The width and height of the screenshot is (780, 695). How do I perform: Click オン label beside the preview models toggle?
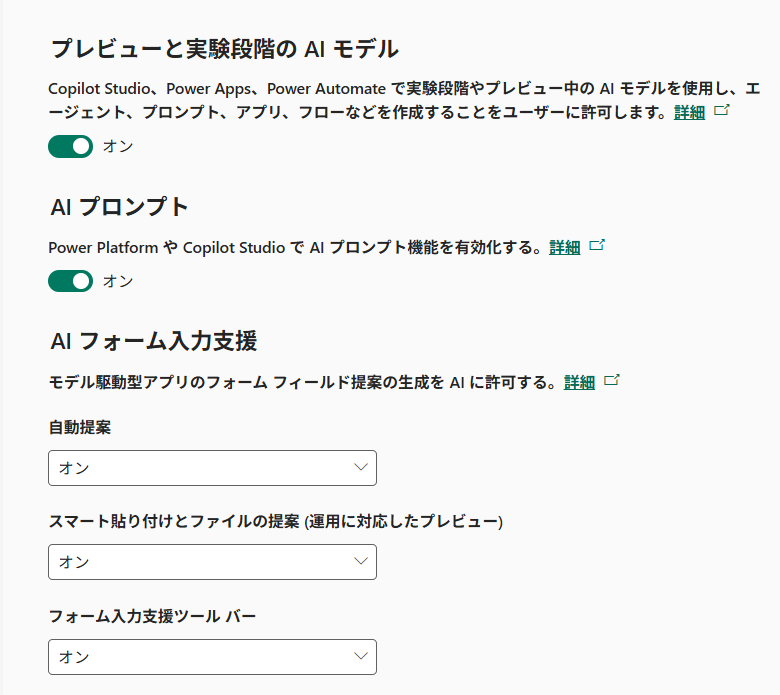tap(118, 146)
